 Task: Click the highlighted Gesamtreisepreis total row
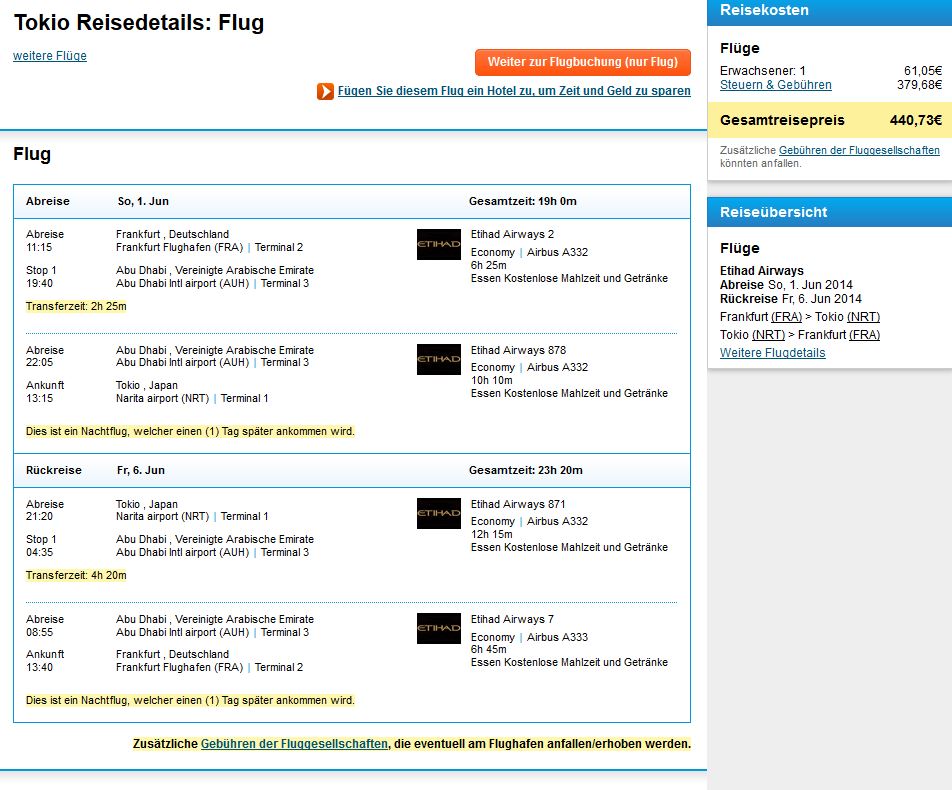click(x=829, y=120)
